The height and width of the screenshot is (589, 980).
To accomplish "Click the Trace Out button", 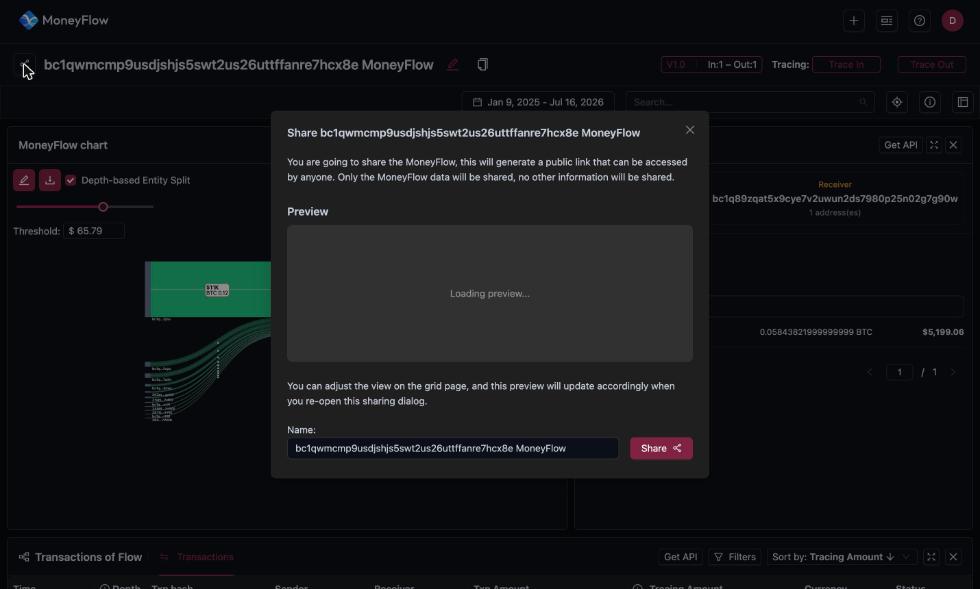I will click(x=932, y=64).
